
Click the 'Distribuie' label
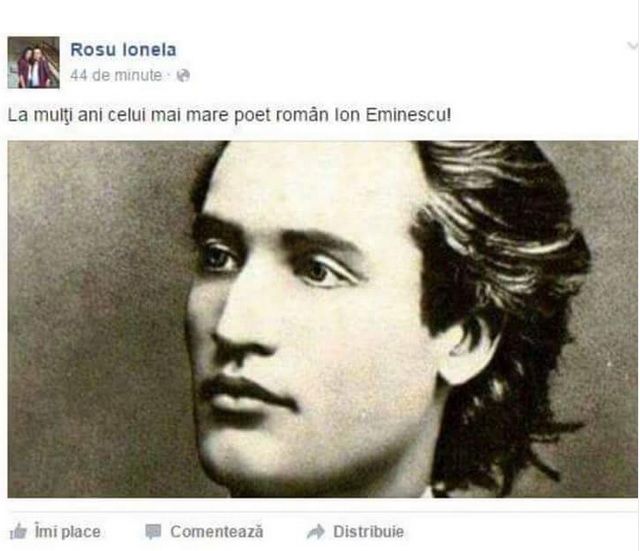[368, 531]
